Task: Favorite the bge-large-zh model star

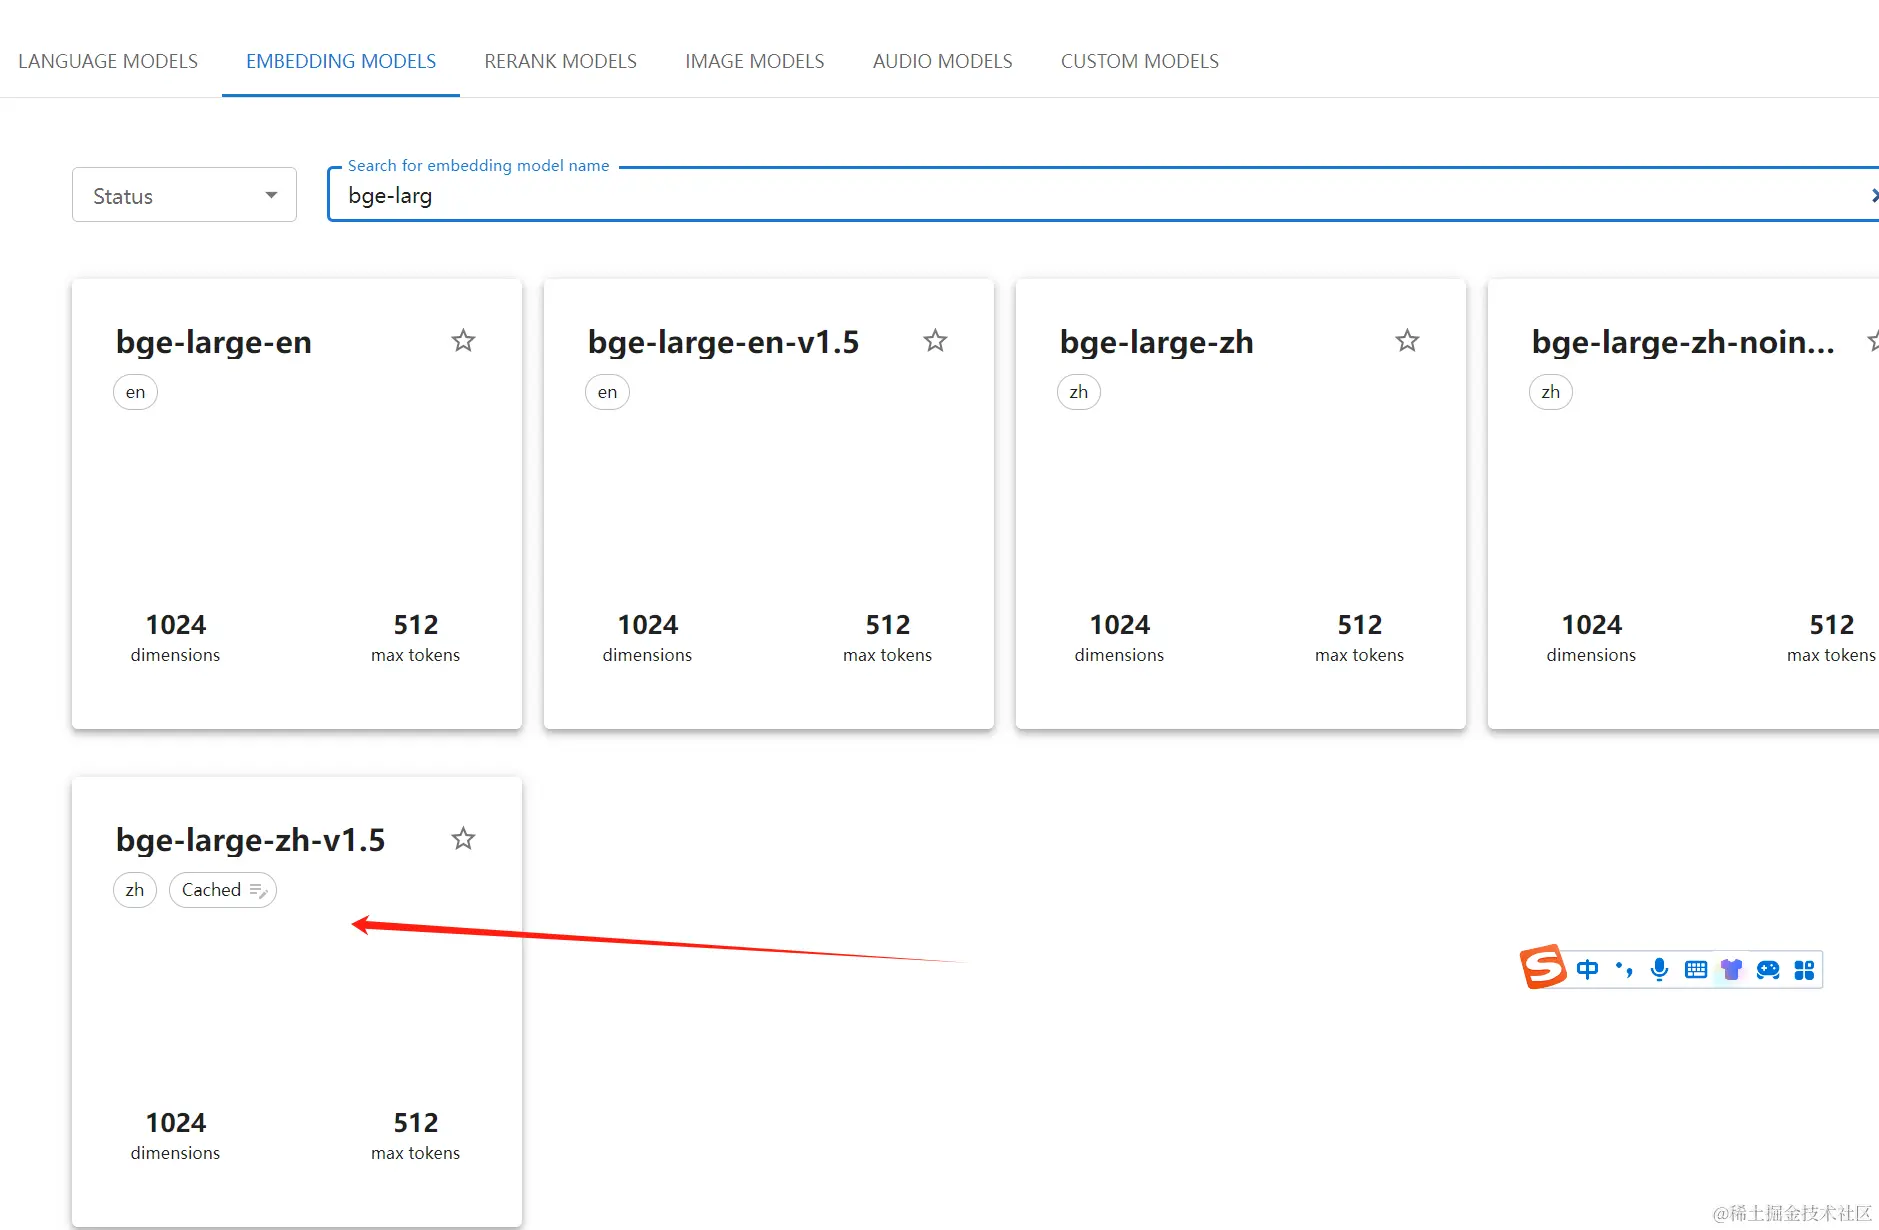Action: (1407, 341)
